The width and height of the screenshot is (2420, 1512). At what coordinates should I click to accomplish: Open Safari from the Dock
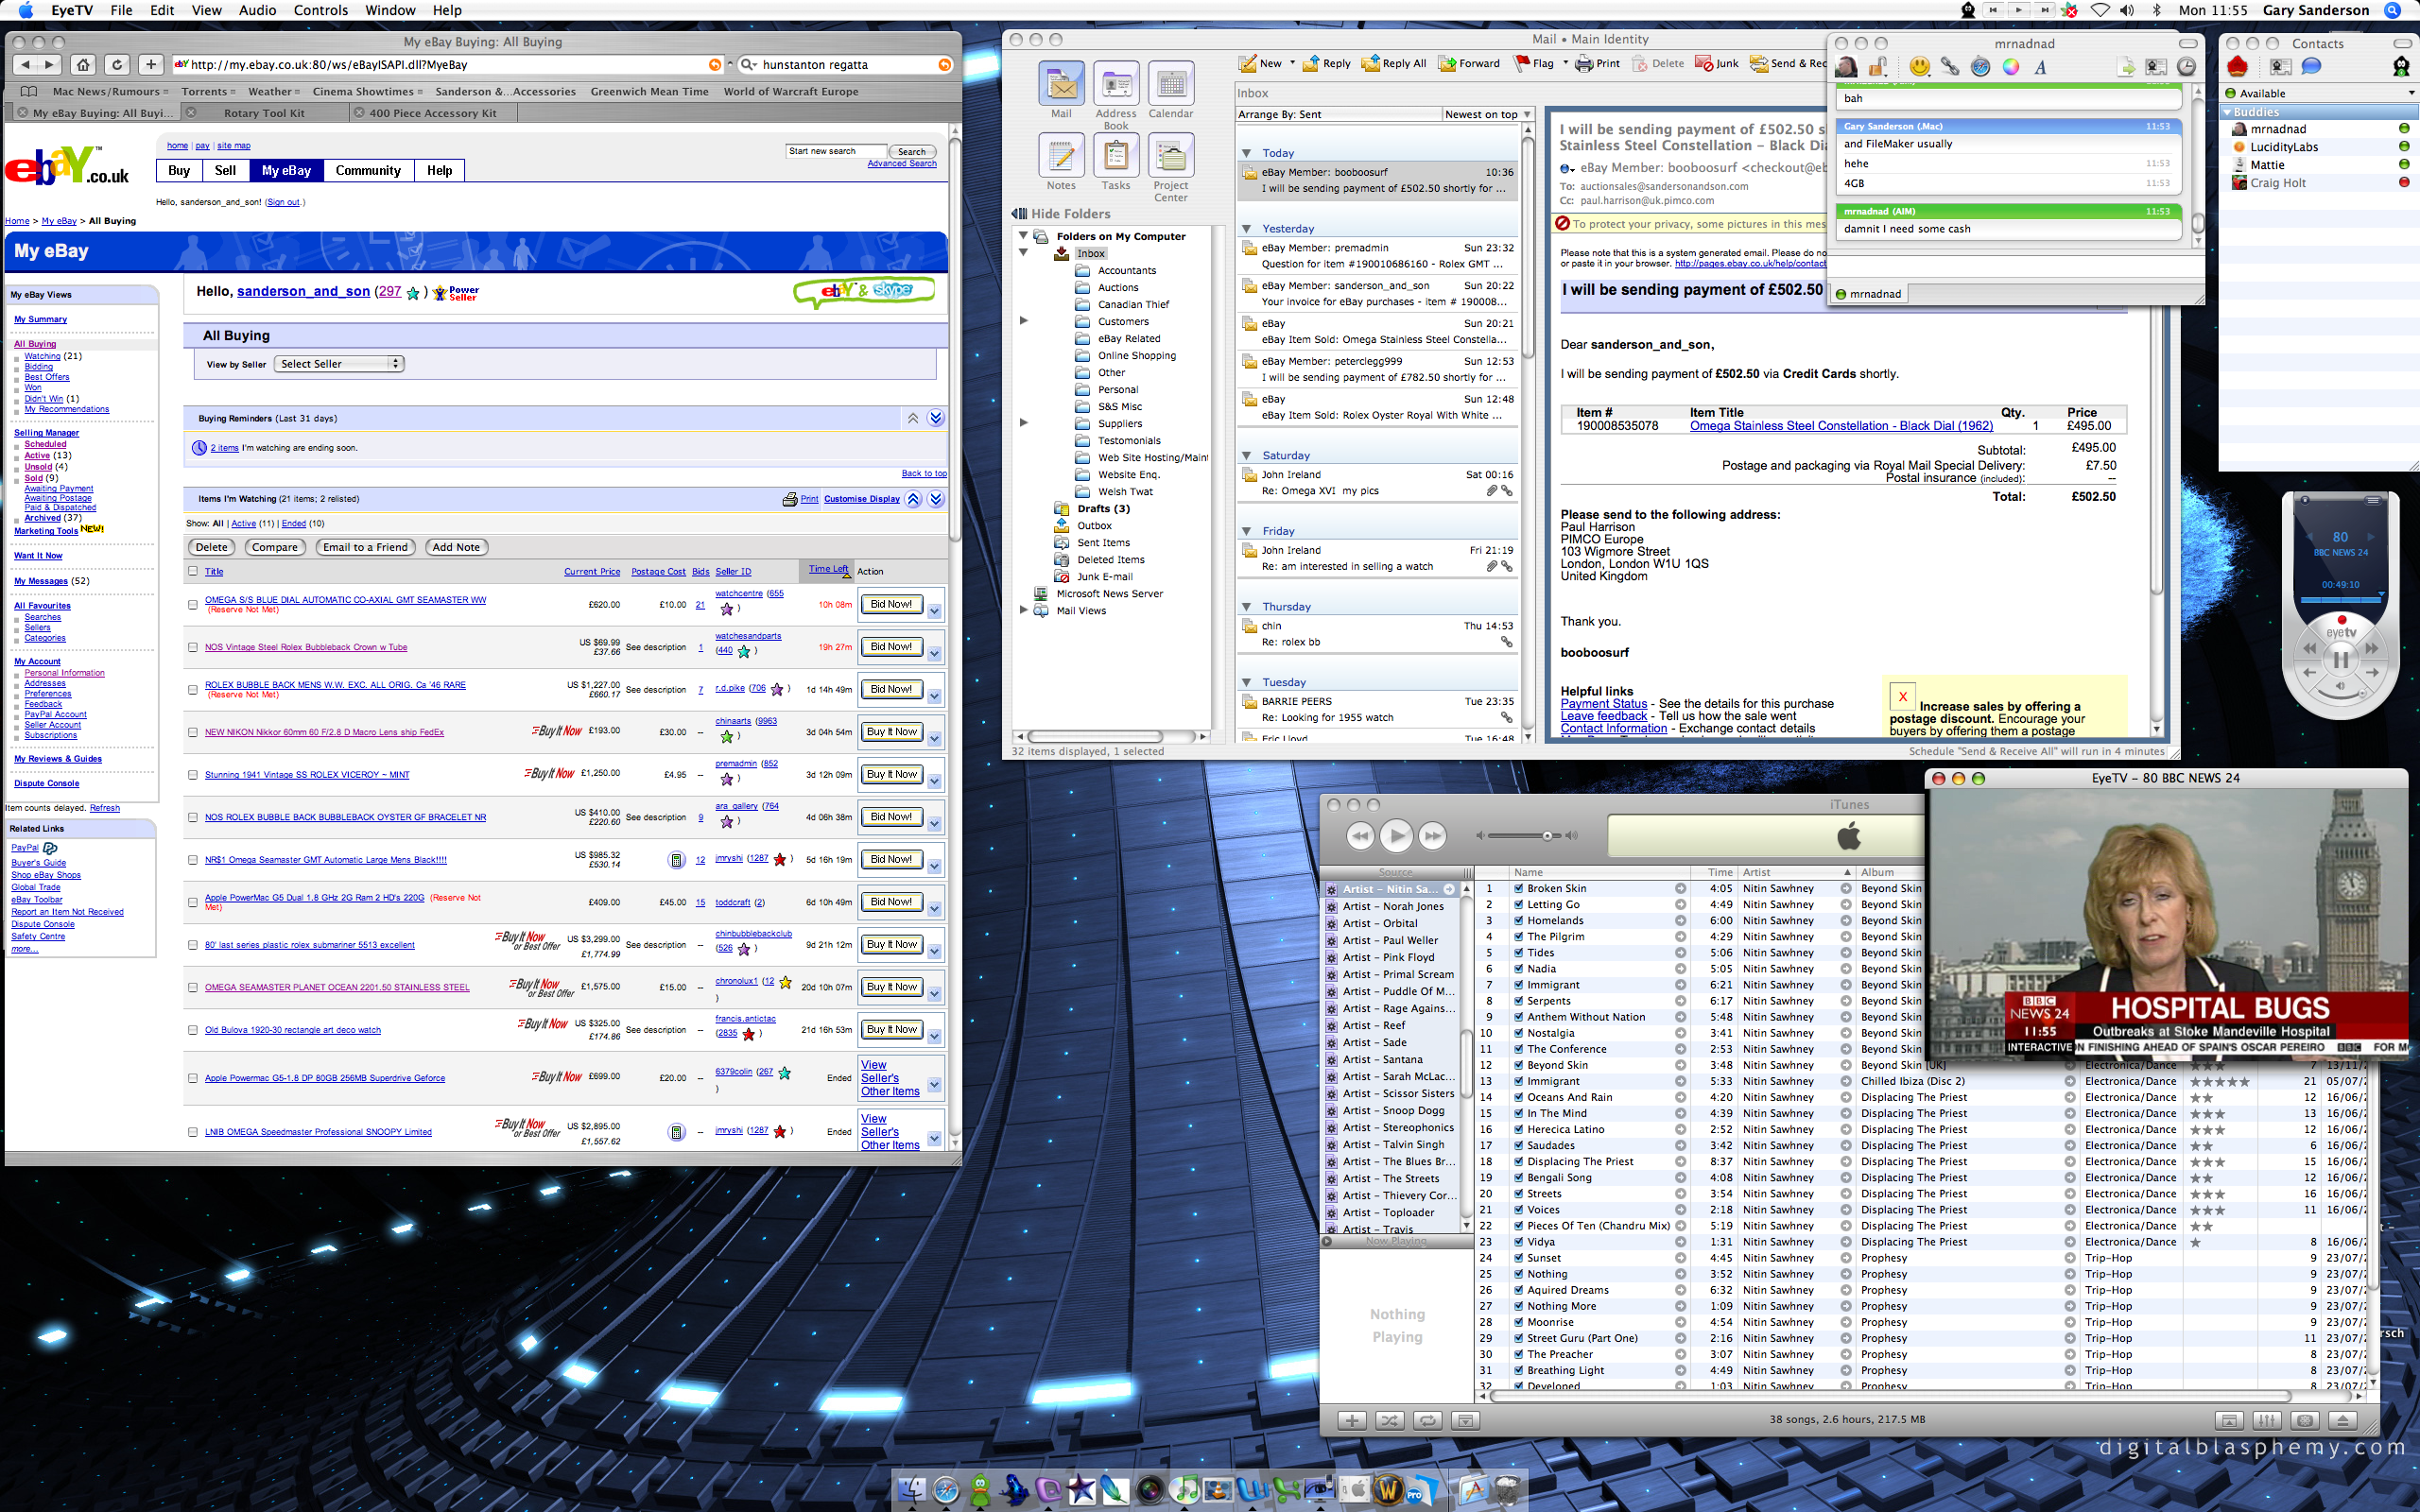[946, 1490]
